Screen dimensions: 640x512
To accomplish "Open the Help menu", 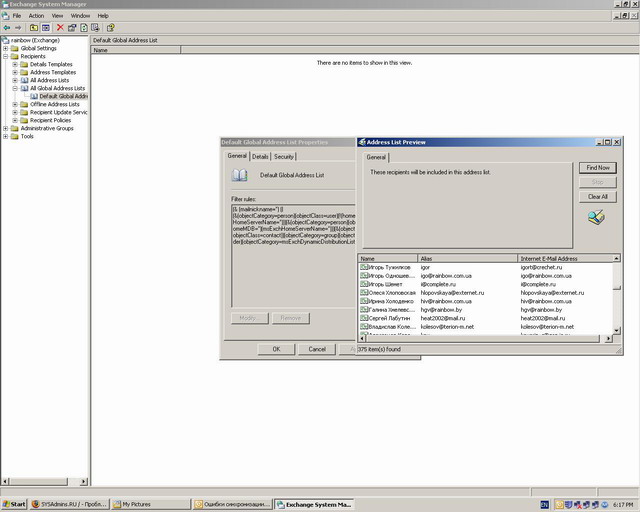I will pos(103,16).
